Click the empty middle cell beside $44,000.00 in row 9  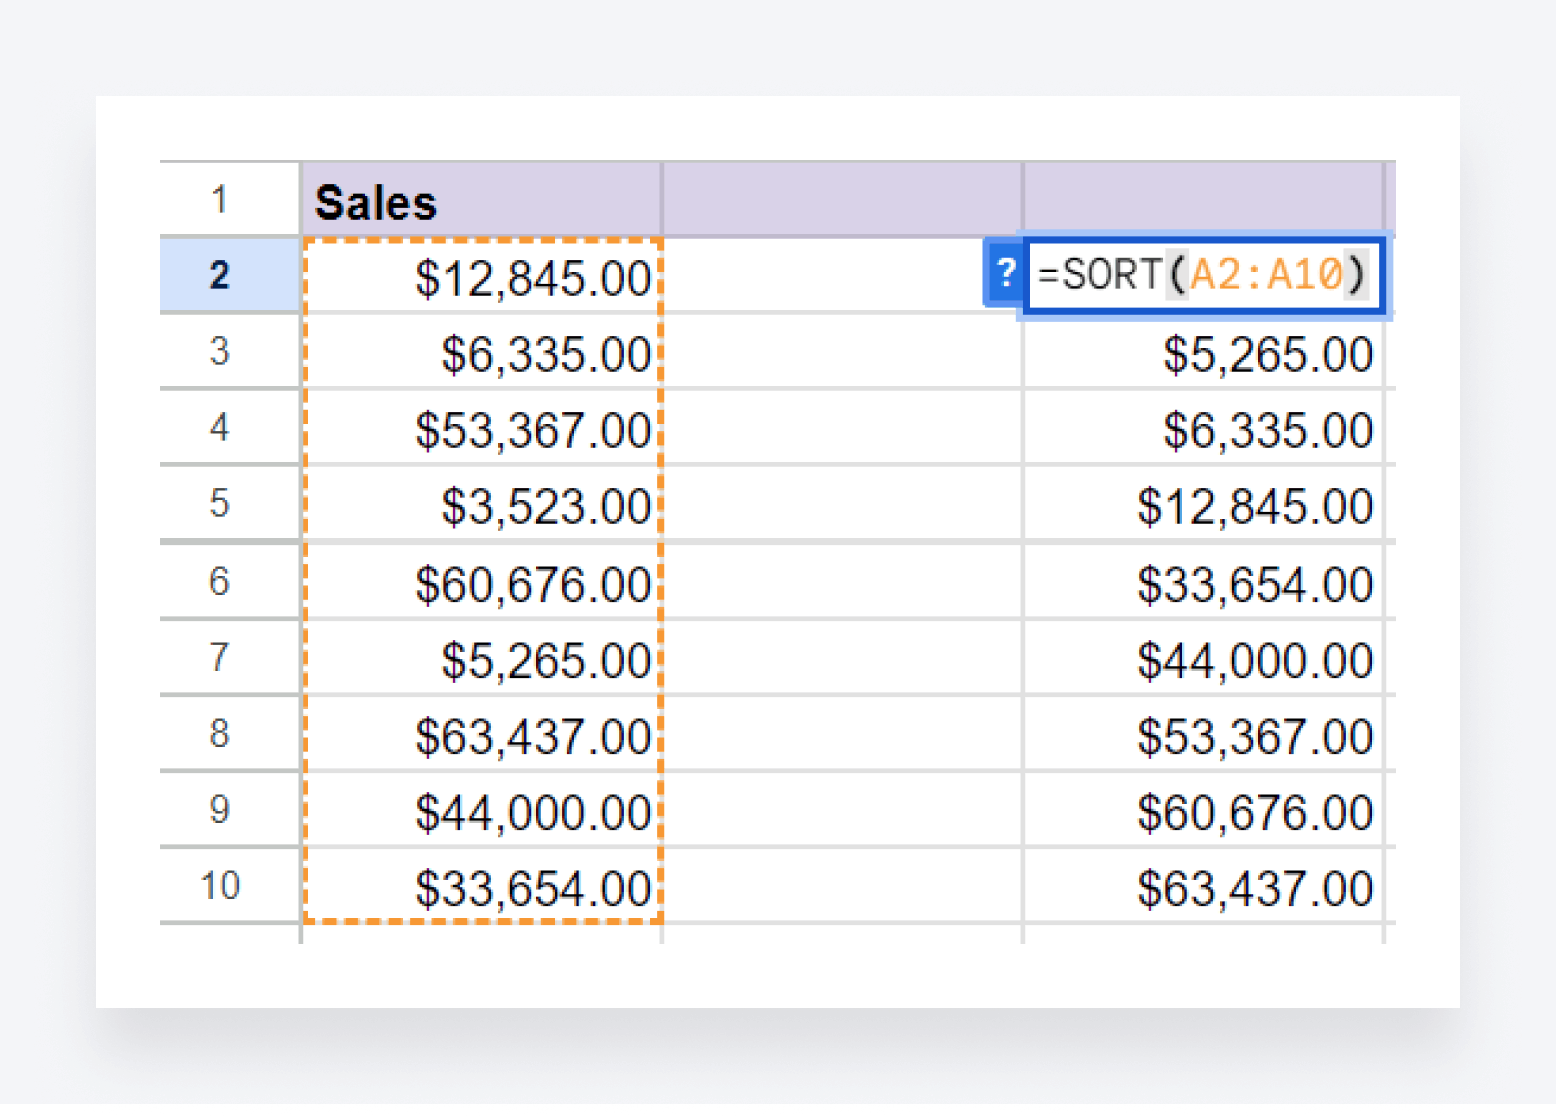[x=842, y=809]
